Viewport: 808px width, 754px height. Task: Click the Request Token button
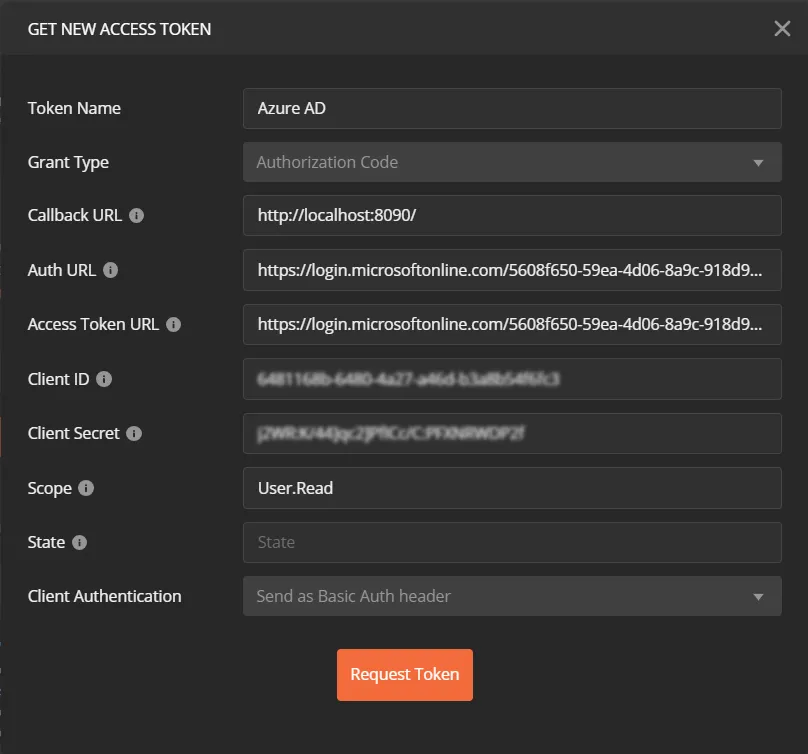click(x=405, y=675)
